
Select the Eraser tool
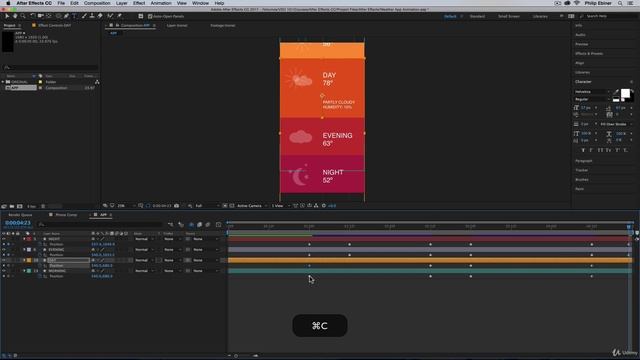coord(100,16)
